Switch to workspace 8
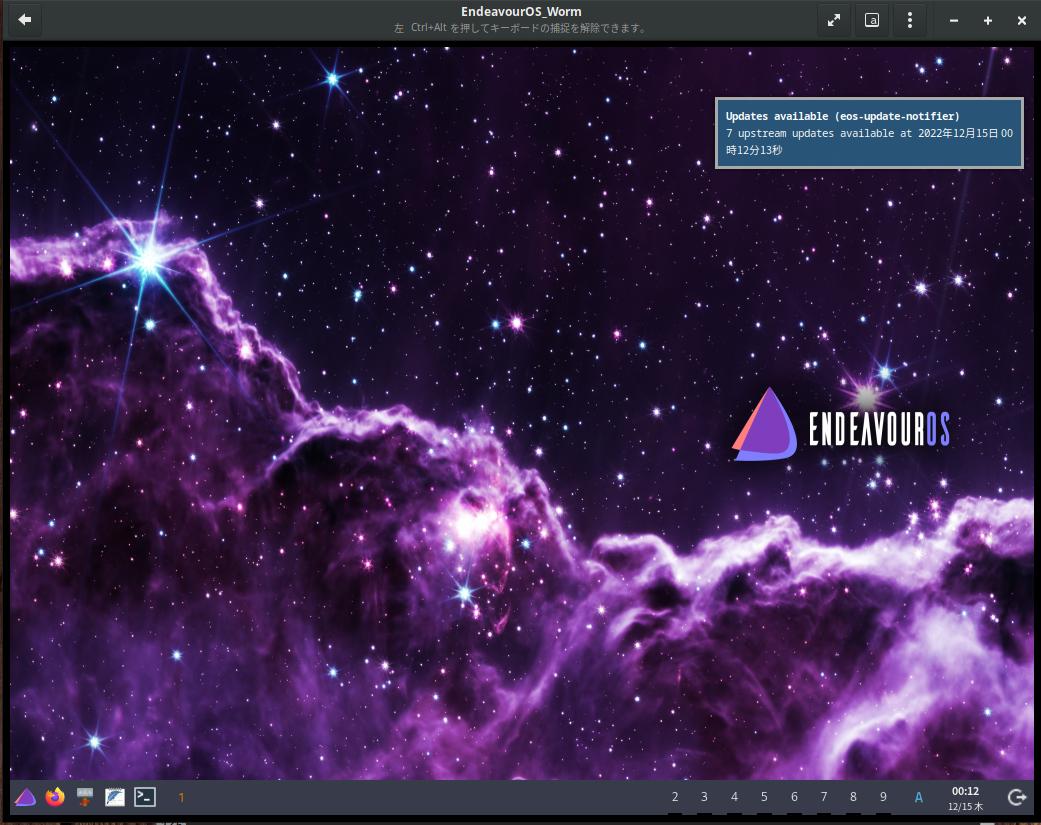The height and width of the screenshot is (825, 1041). click(853, 796)
